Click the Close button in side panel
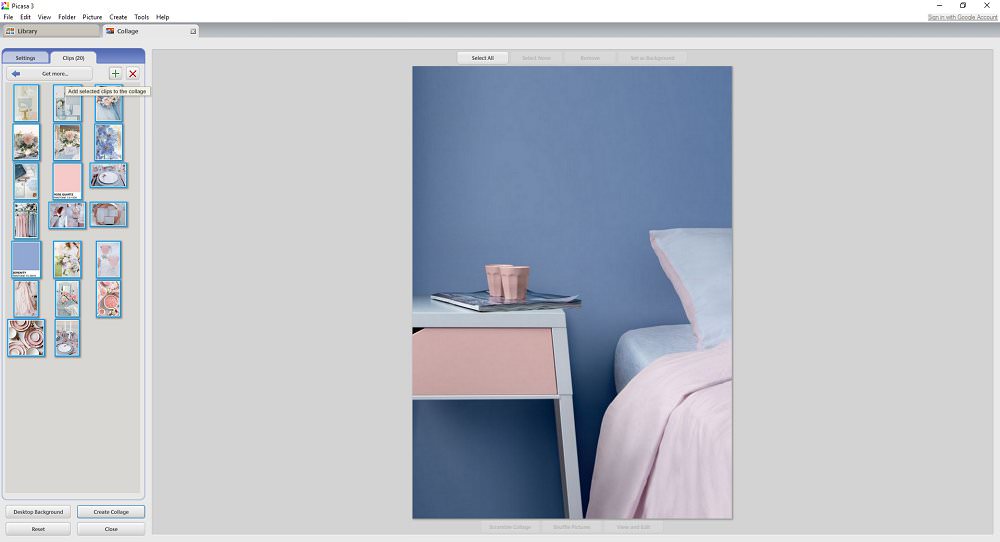 [111, 529]
